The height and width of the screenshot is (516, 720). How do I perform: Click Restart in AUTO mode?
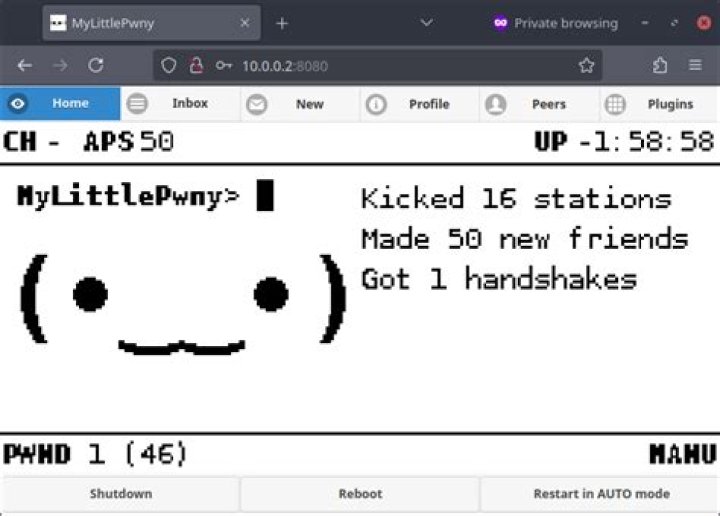pos(600,493)
